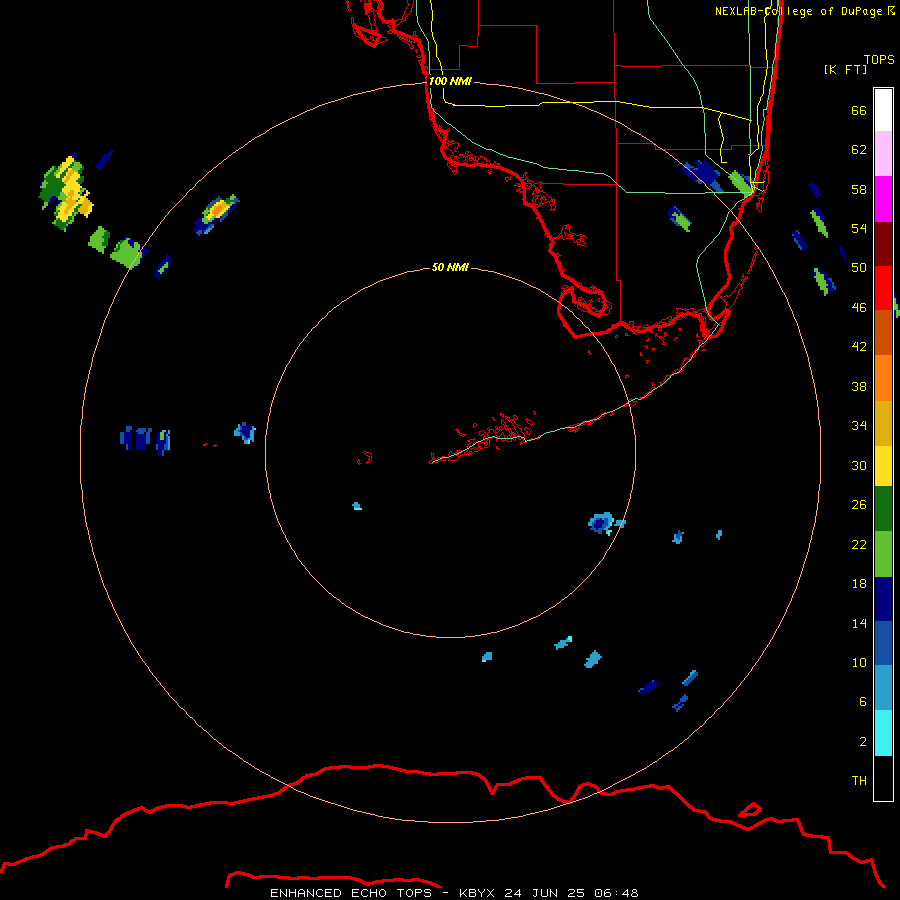Select the light pink legend swatch
Image resolution: width=900 pixels, height=900 pixels.
[883, 154]
